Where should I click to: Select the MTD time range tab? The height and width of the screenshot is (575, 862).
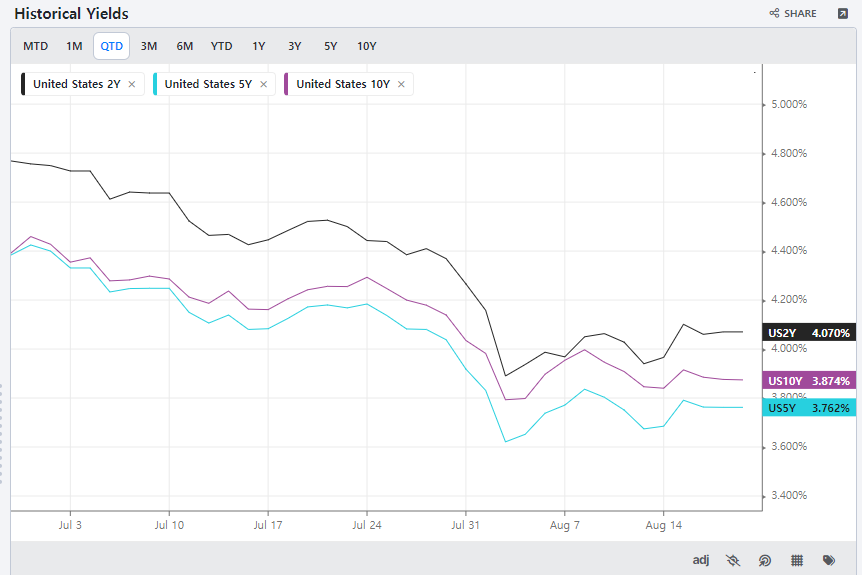[x=36, y=46]
